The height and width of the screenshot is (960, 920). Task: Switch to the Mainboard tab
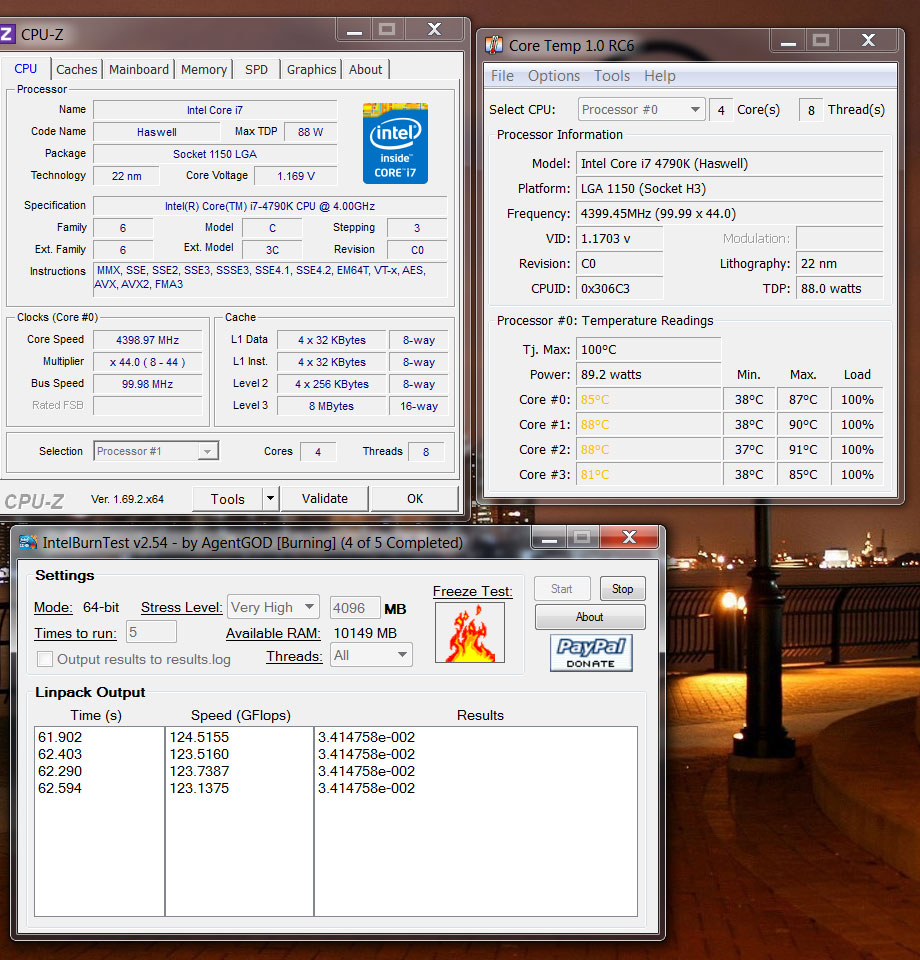[x=139, y=69]
